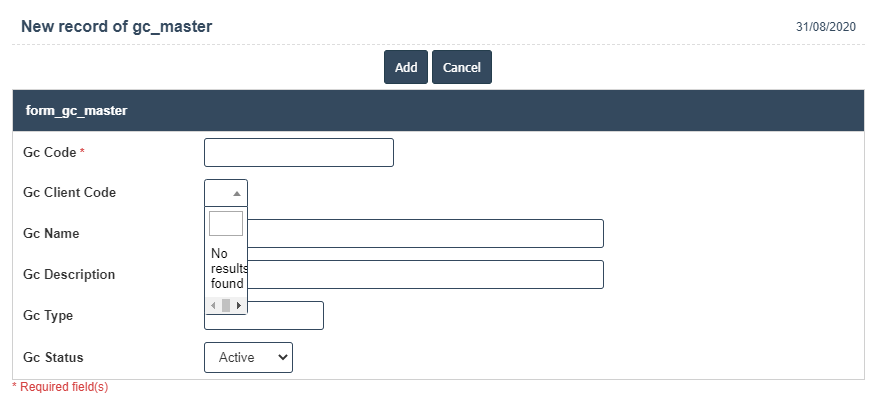Click the 'No results found' message
Viewport: 881px width, 401px height.
click(x=227, y=268)
